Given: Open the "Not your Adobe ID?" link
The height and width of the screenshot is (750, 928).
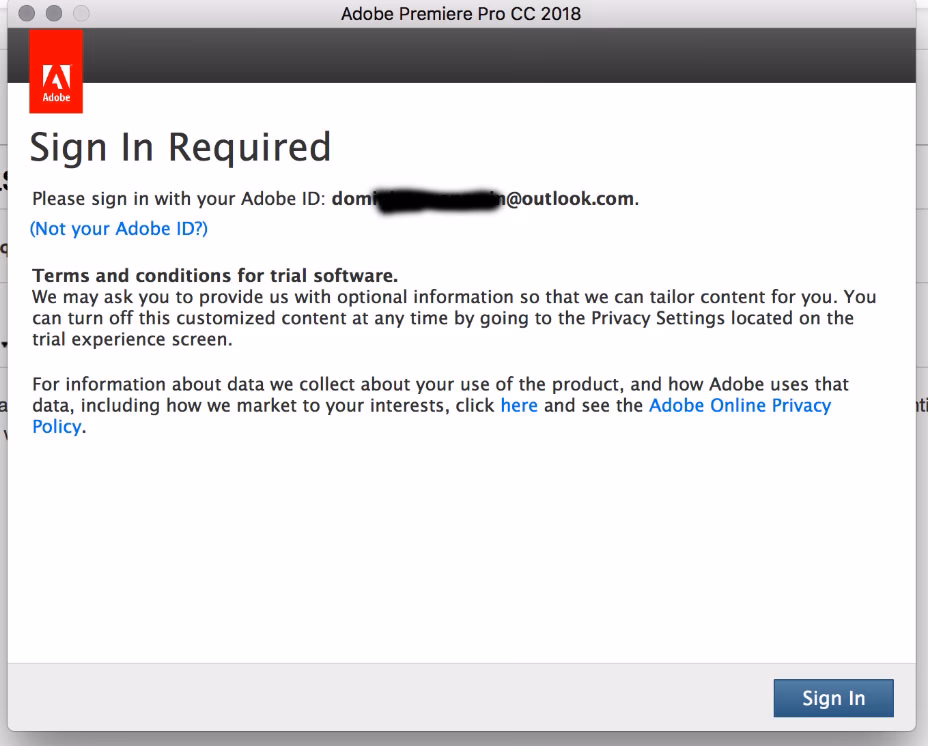Looking at the screenshot, I should [118, 228].
